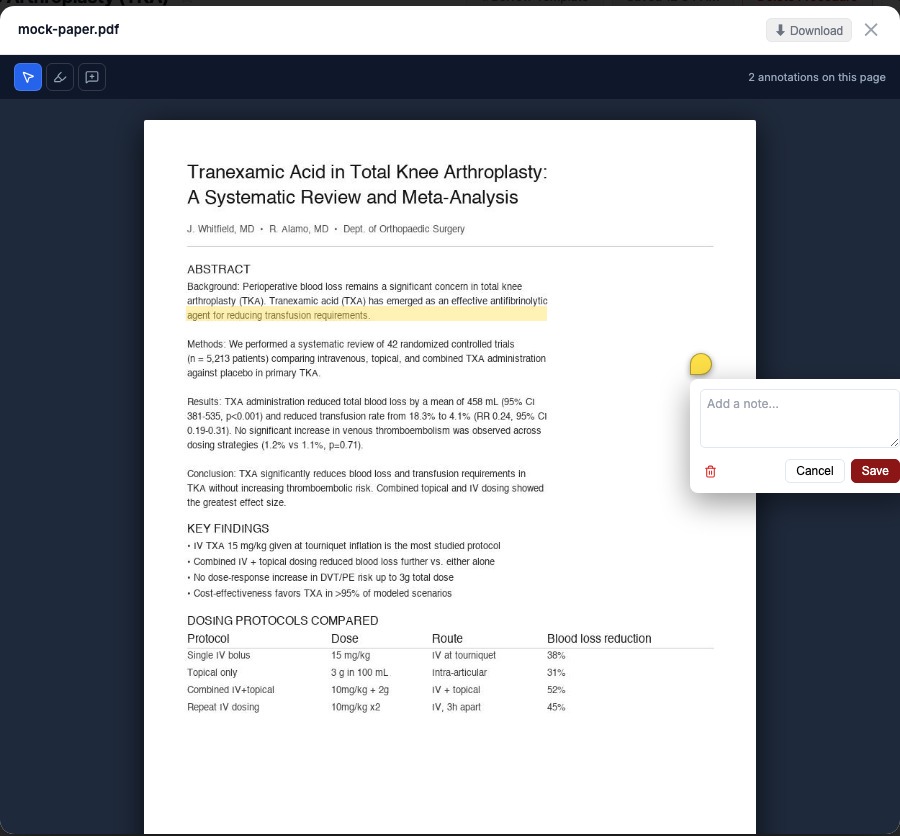Download the mock-paper.pdf file
Viewport: 900px width, 836px height.
pyautogui.click(x=809, y=30)
